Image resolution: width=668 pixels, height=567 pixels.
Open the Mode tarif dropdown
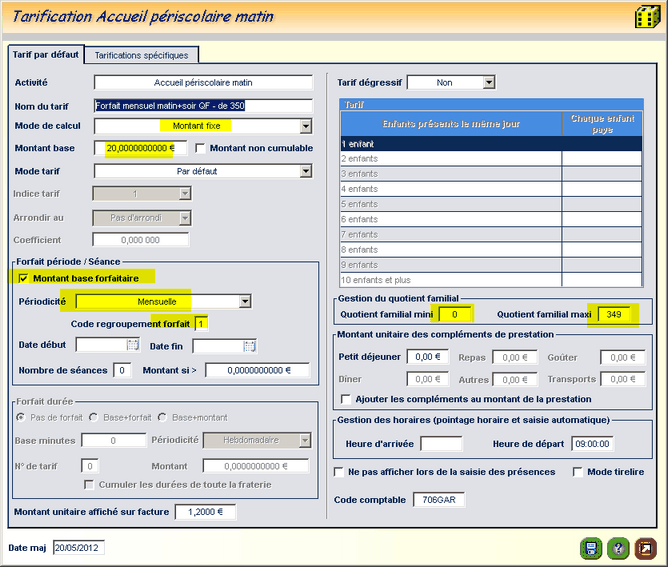coord(306,171)
